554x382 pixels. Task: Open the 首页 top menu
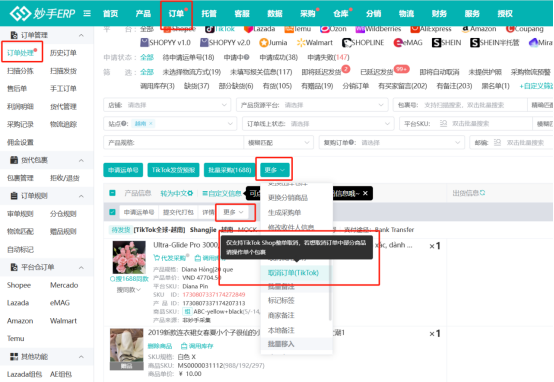(x=111, y=13)
